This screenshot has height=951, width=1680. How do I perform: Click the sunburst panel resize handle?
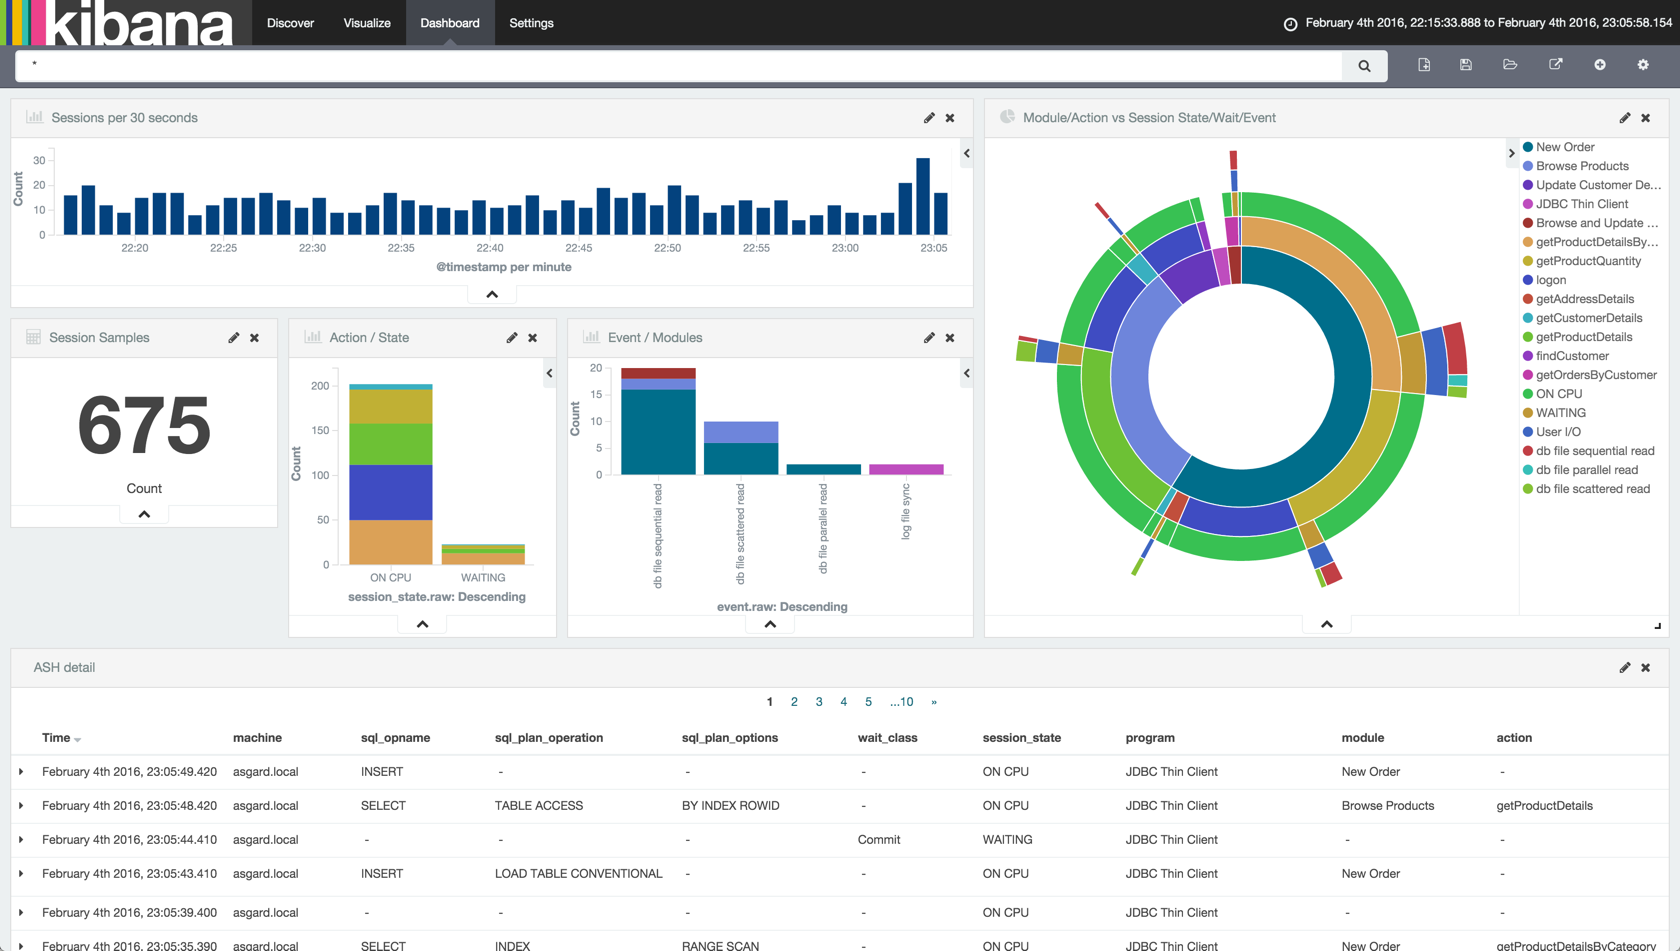tap(1657, 626)
